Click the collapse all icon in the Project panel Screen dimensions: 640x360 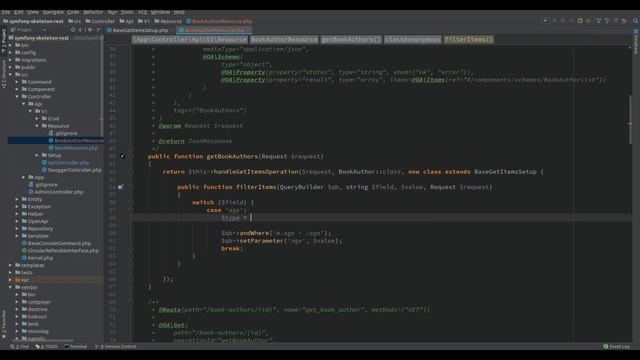click(81, 30)
